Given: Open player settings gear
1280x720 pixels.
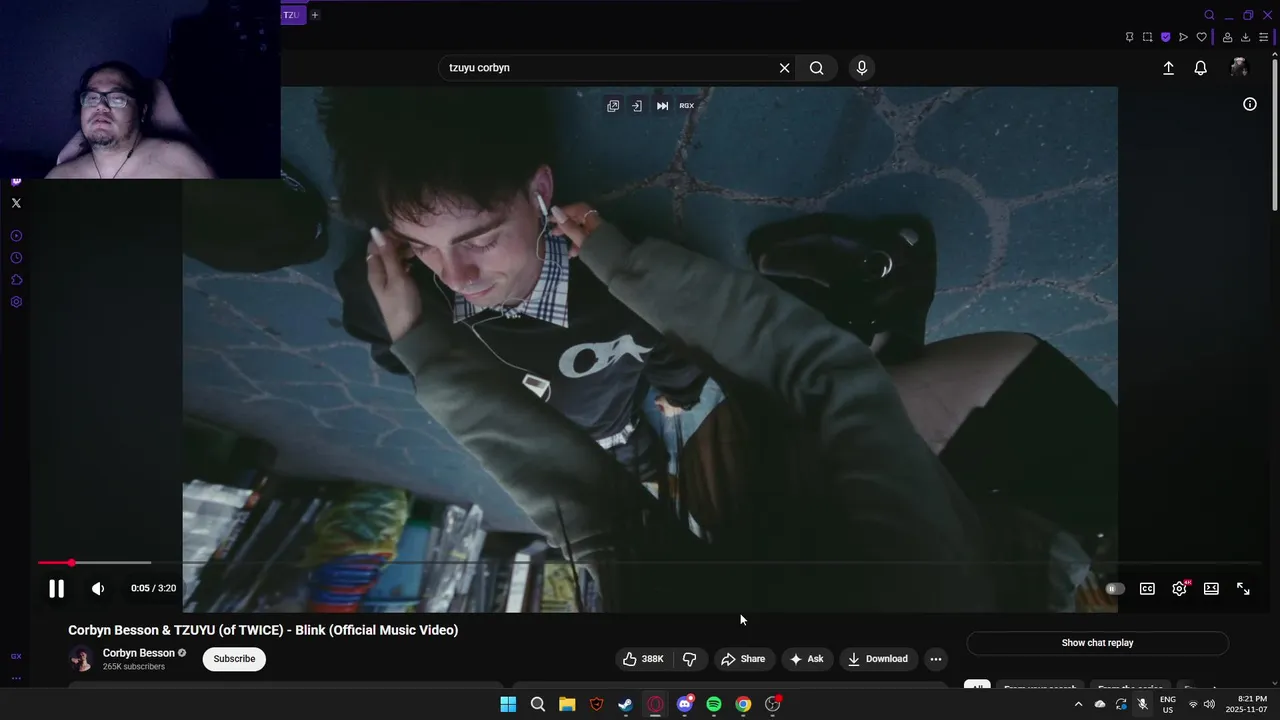Looking at the screenshot, I should click(1179, 589).
